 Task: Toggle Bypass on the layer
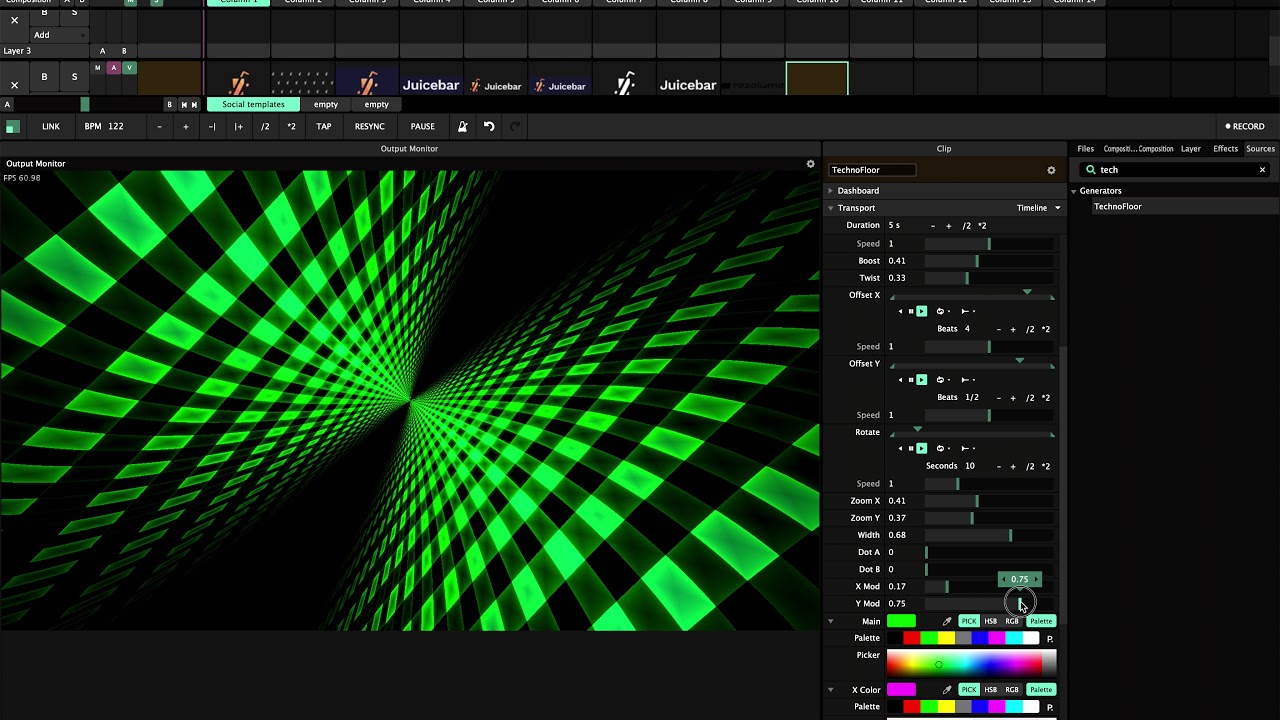click(x=44, y=77)
